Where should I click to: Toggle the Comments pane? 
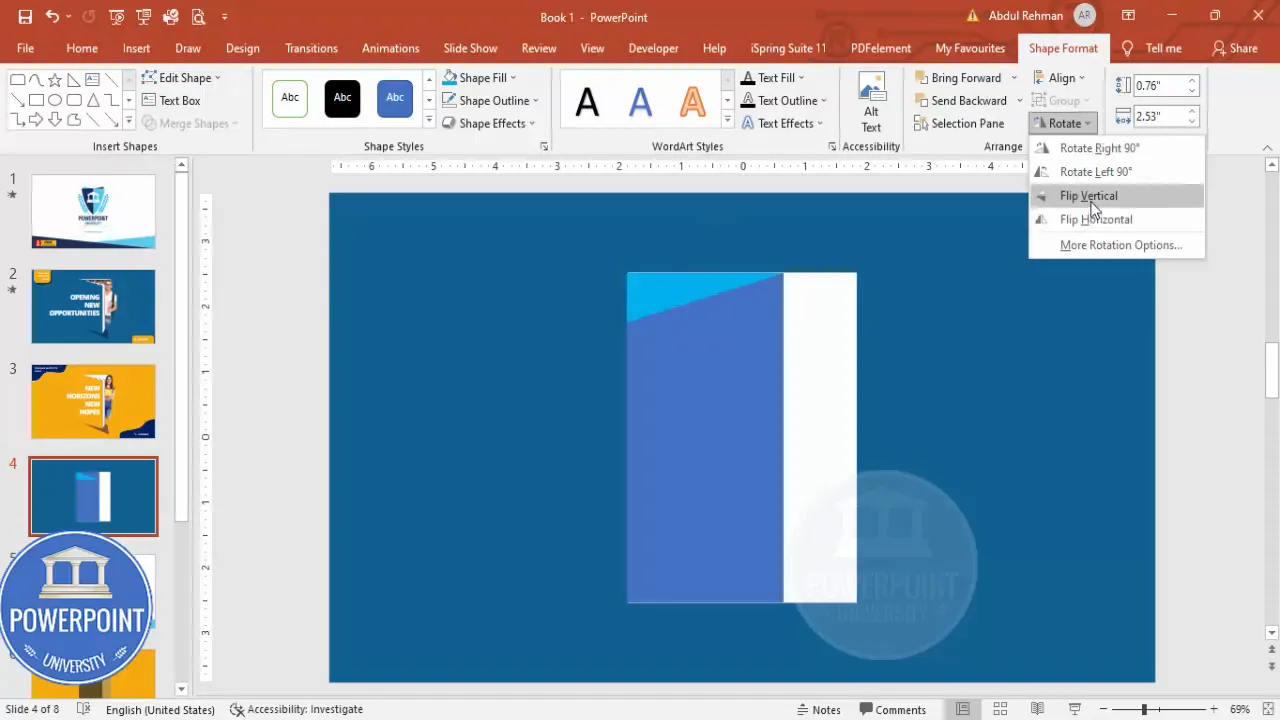click(x=892, y=709)
